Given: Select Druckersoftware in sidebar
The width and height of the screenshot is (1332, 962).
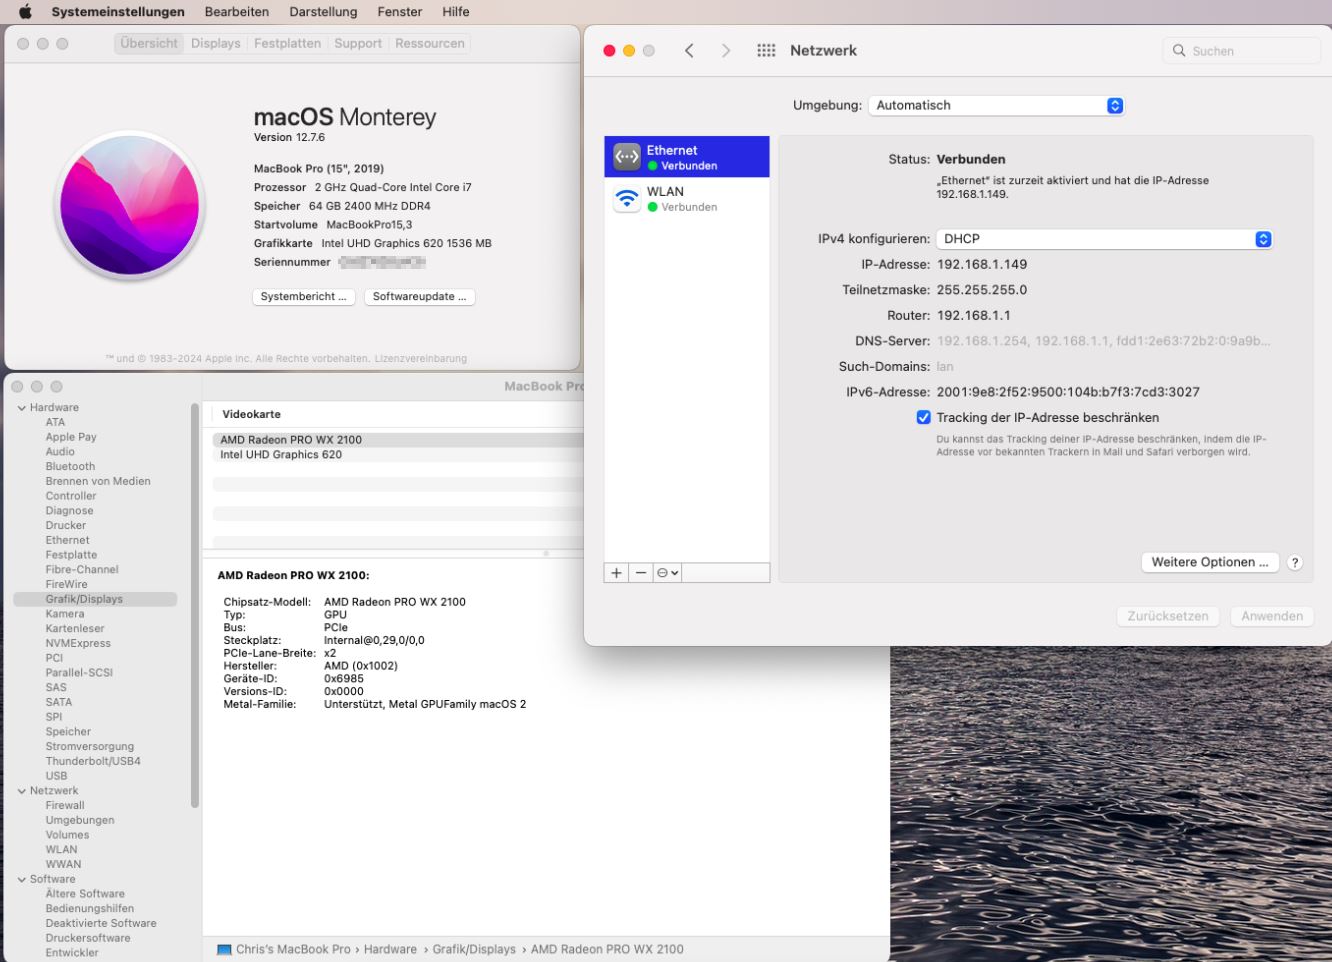Looking at the screenshot, I should point(88,939).
